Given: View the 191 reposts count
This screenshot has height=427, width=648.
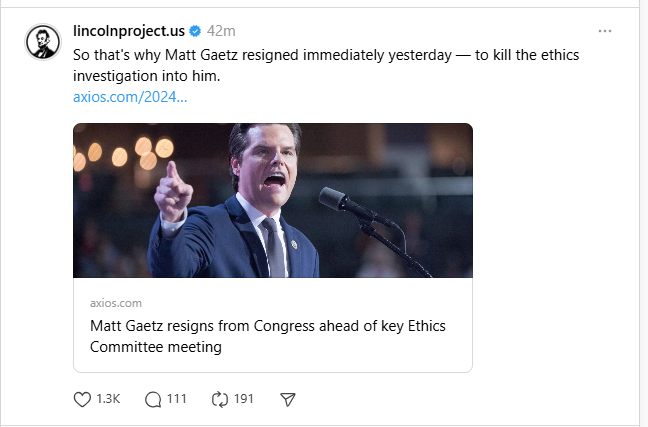Looking at the screenshot, I should click(x=243, y=399).
